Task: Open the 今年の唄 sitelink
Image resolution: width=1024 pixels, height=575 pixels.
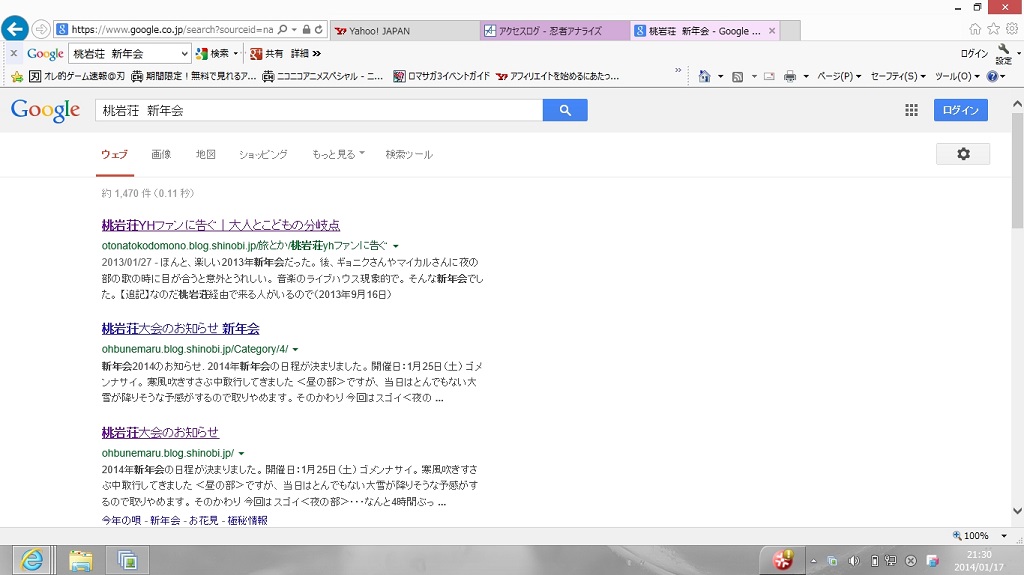Action: coord(121,520)
